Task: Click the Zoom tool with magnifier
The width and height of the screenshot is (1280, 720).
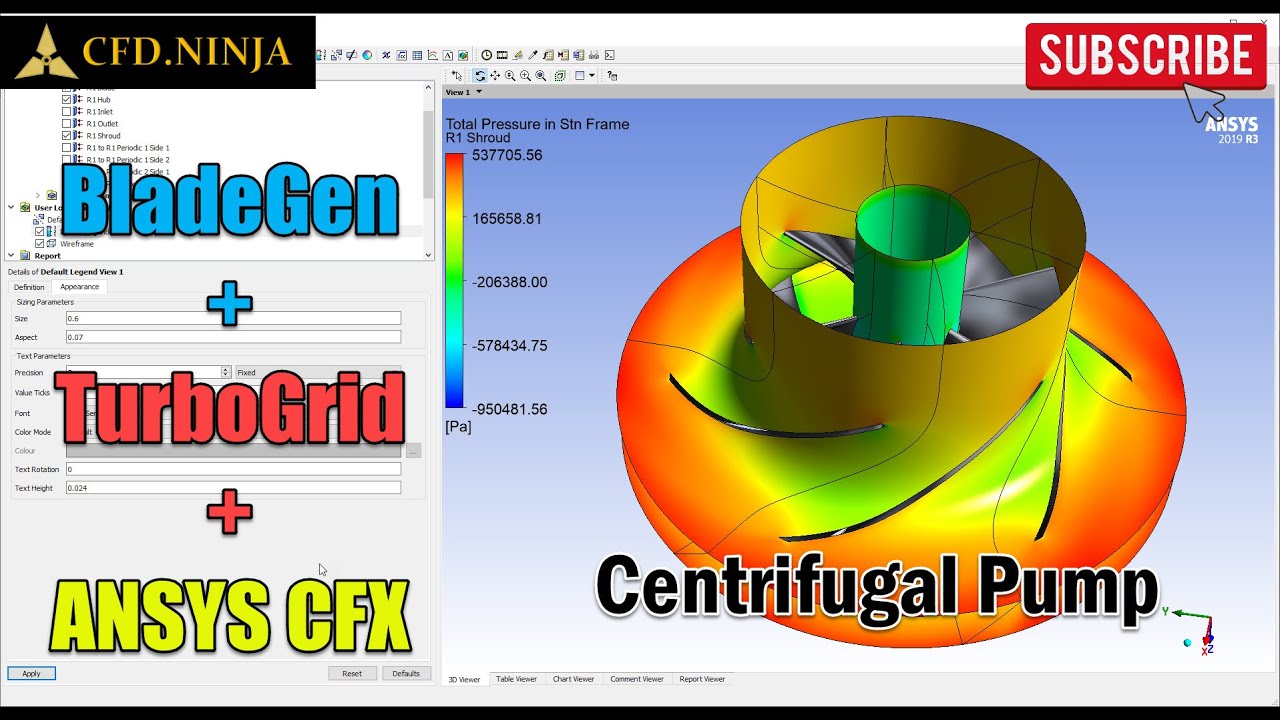Action: (x=510, y=76)
